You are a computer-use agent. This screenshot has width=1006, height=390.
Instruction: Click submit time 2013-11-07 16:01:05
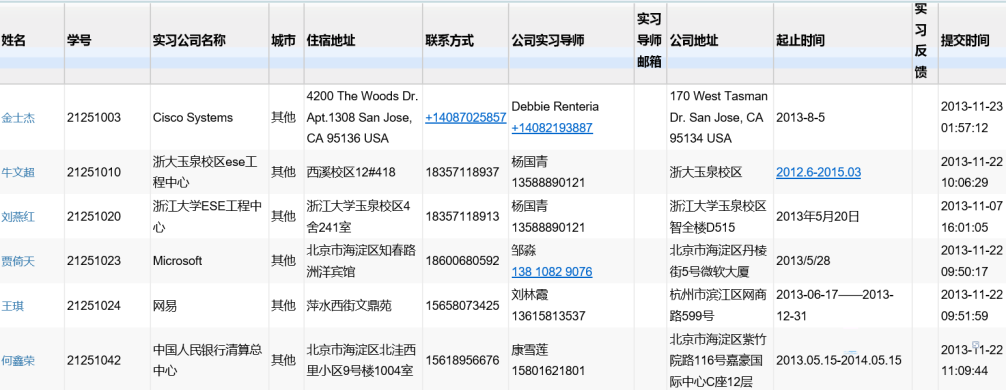[x=972, y=217]
